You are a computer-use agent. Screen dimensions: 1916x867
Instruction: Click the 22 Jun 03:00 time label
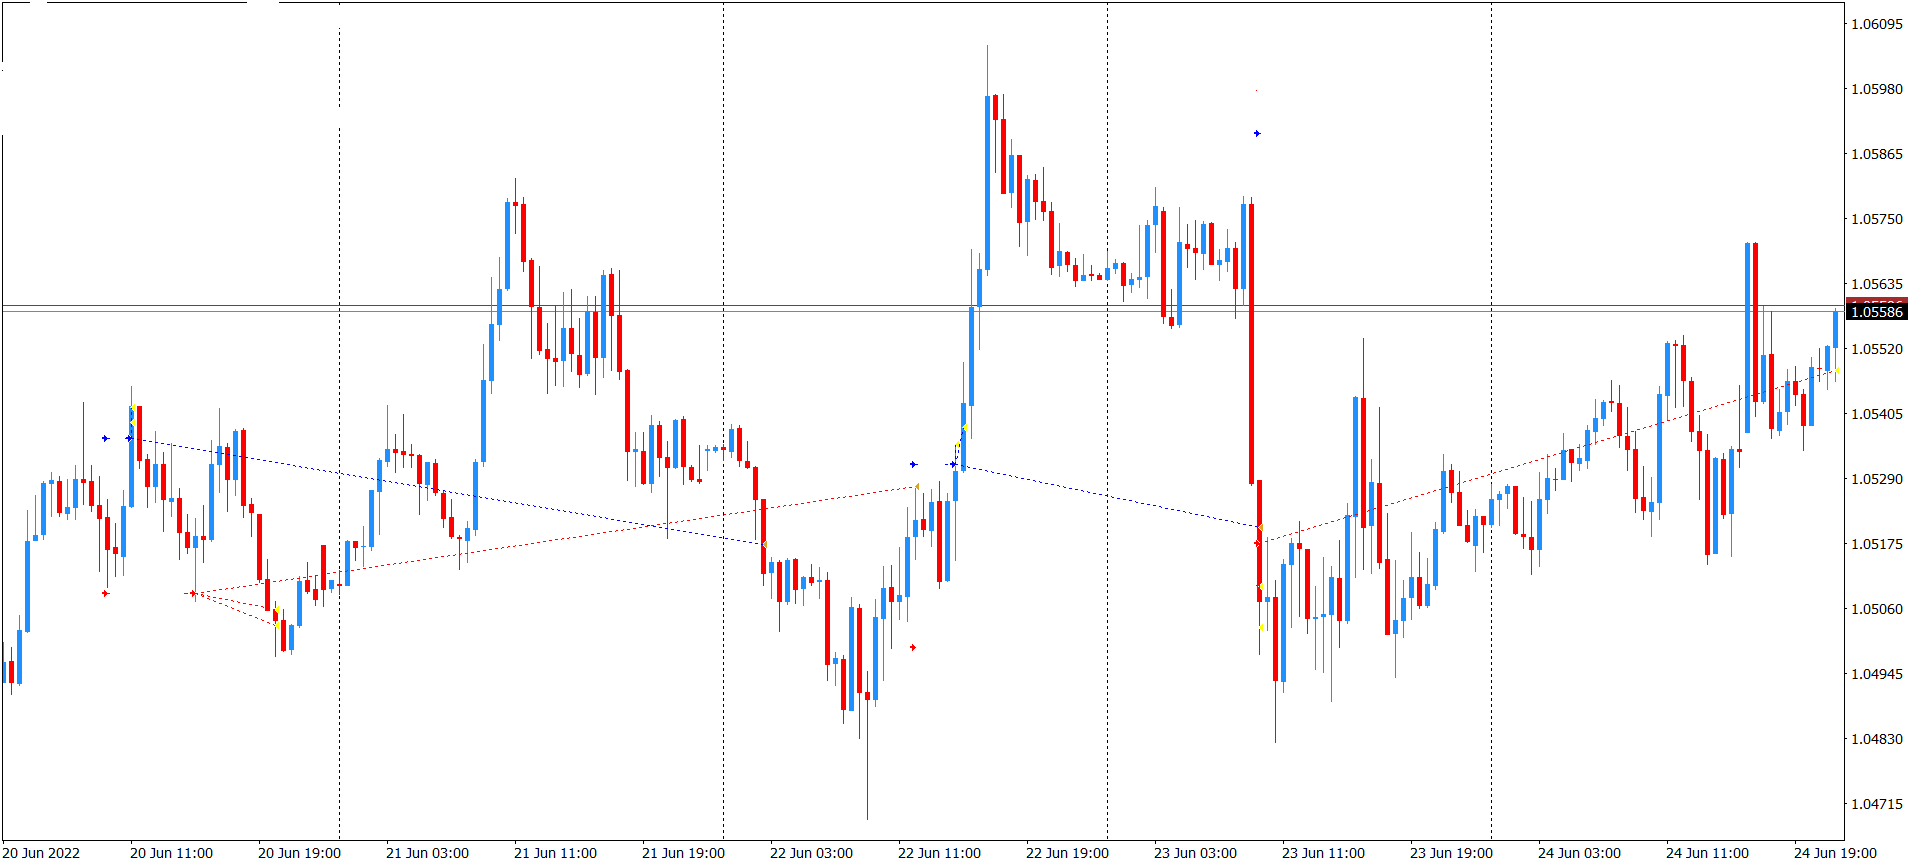click(x=811, y=853)
